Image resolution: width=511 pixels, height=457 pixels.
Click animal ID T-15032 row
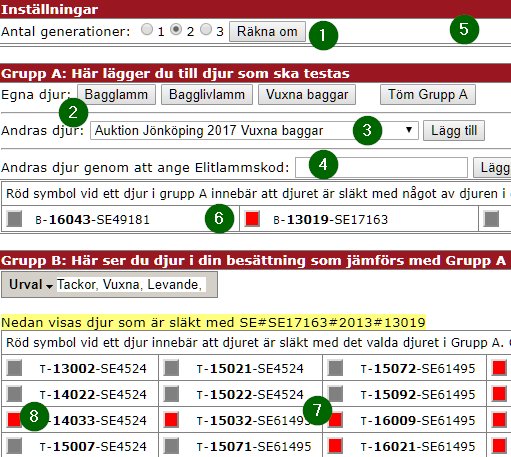coord(253,421)
